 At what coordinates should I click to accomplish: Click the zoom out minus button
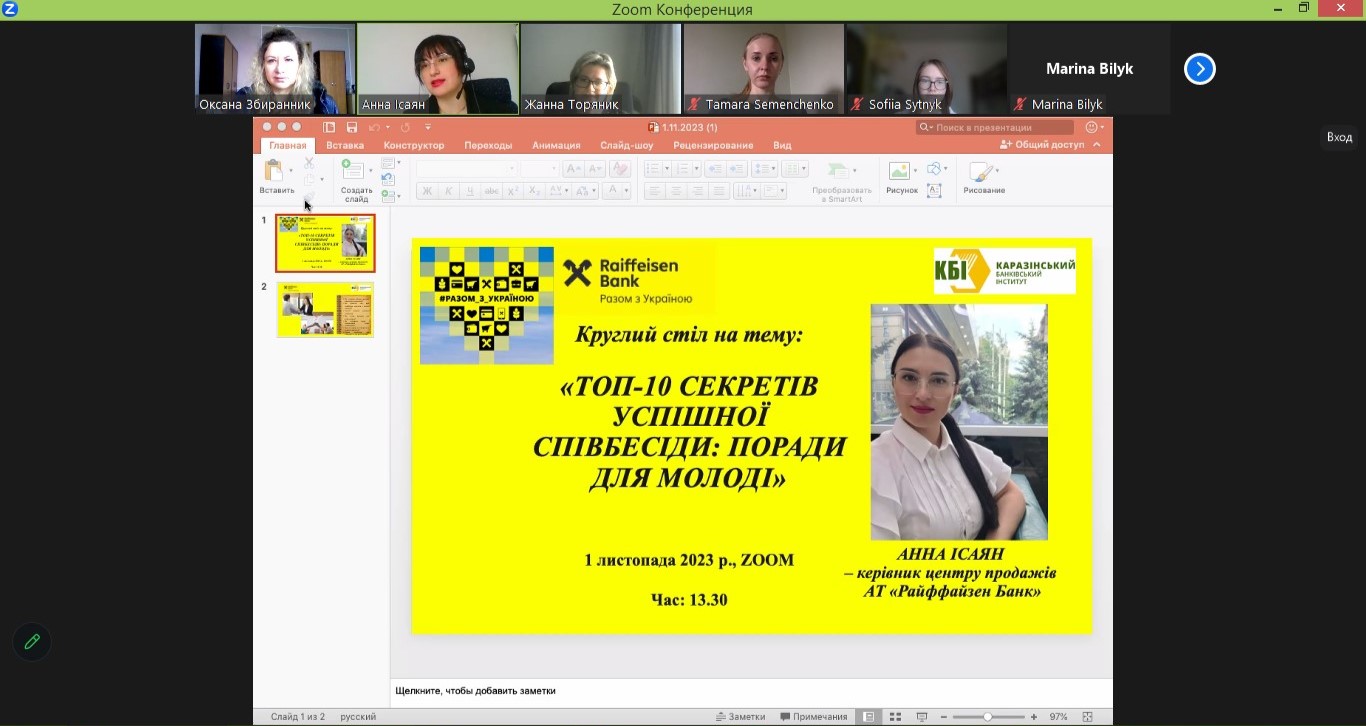[943, 717]
